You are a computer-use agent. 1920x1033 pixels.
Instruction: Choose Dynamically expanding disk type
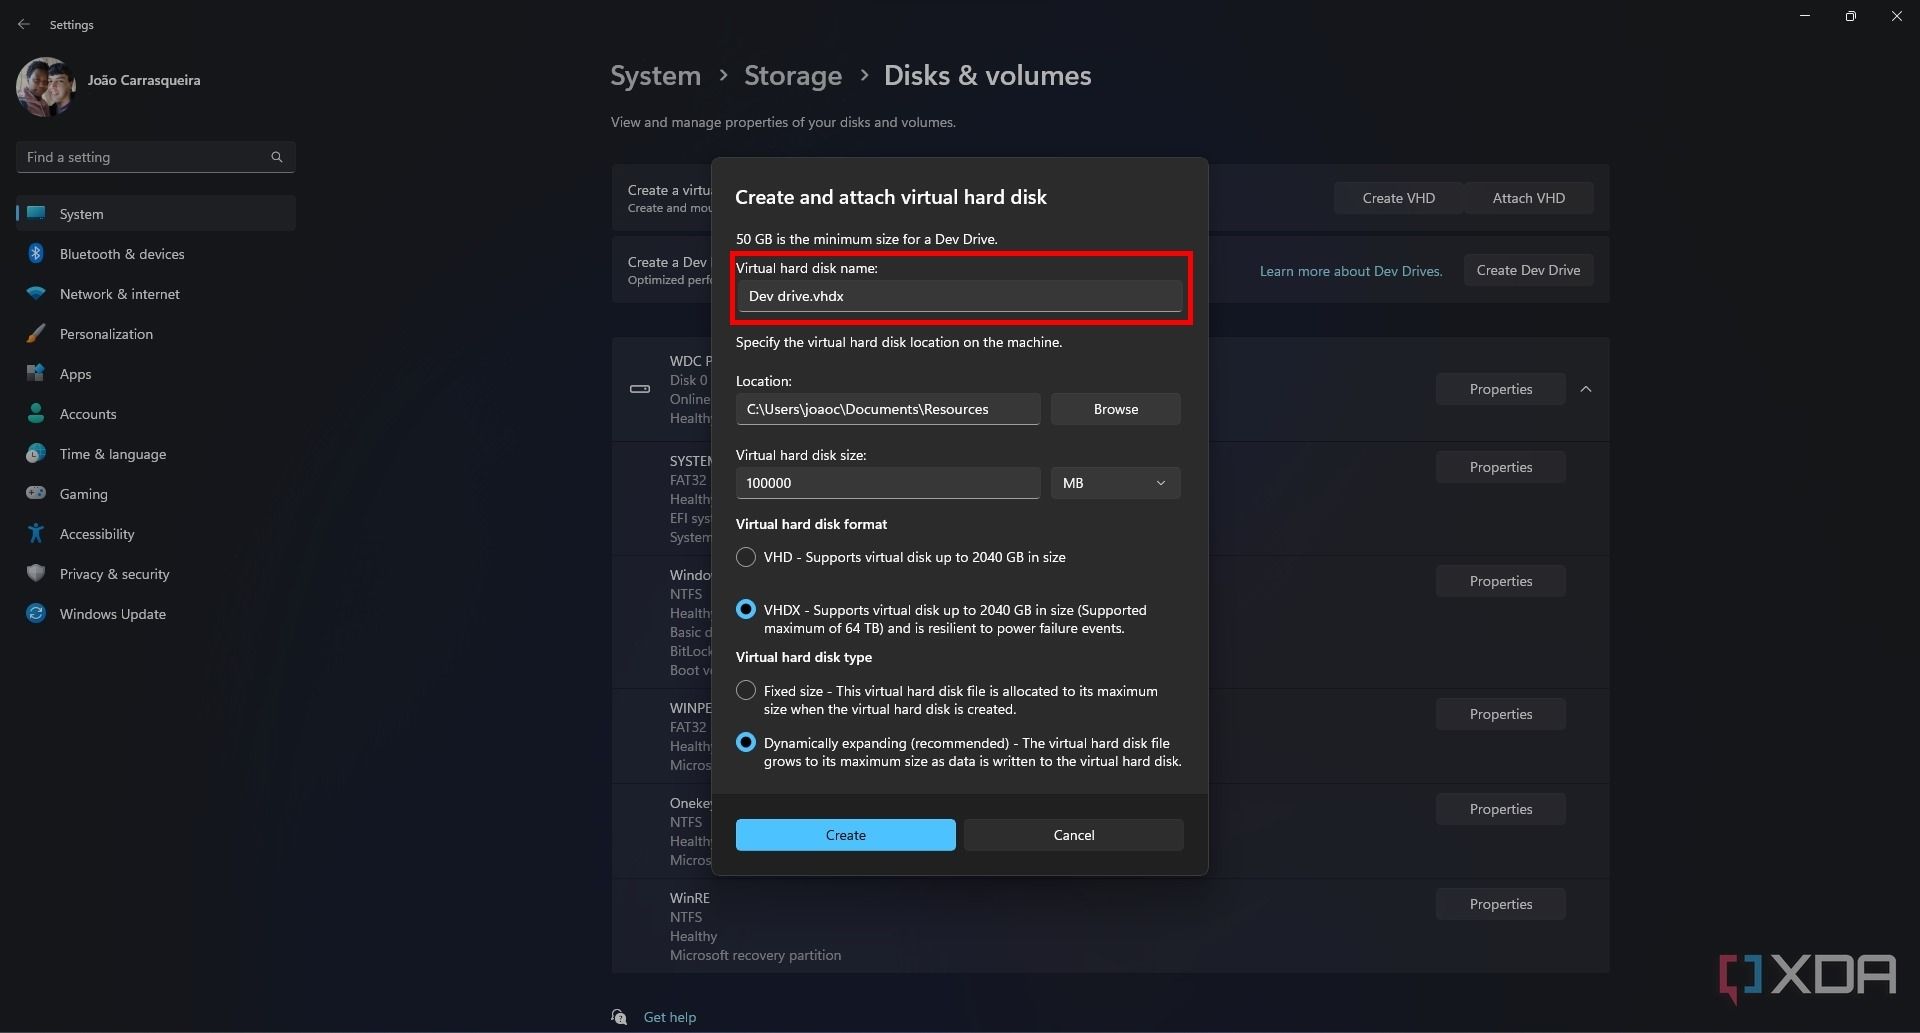(x=746, y=743)
